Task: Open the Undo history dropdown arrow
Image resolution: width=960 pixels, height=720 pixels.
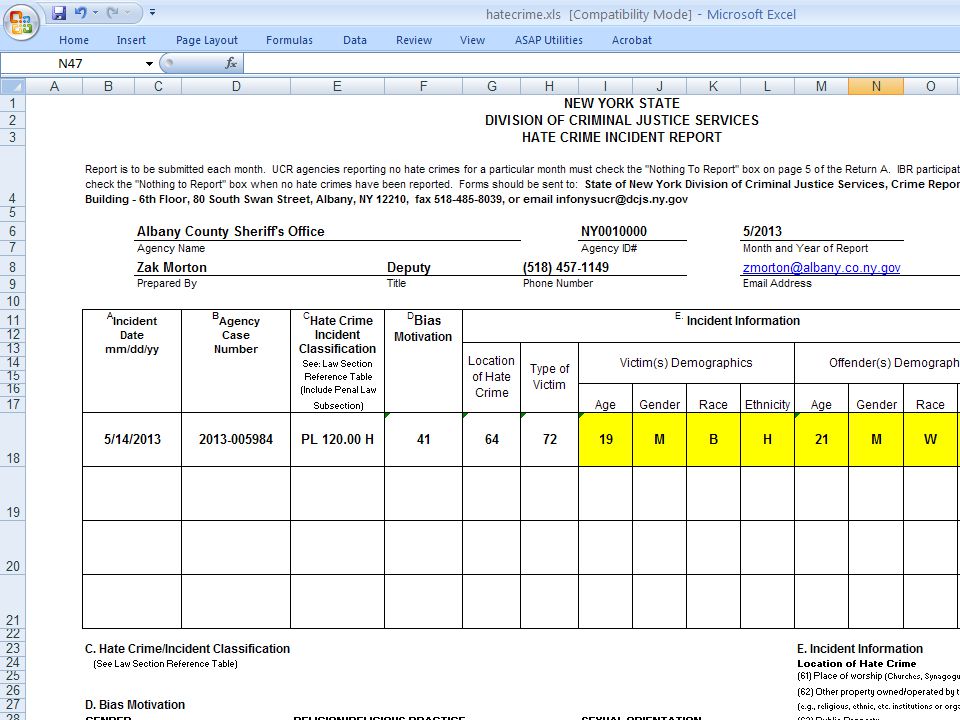Action: [96, 12]
